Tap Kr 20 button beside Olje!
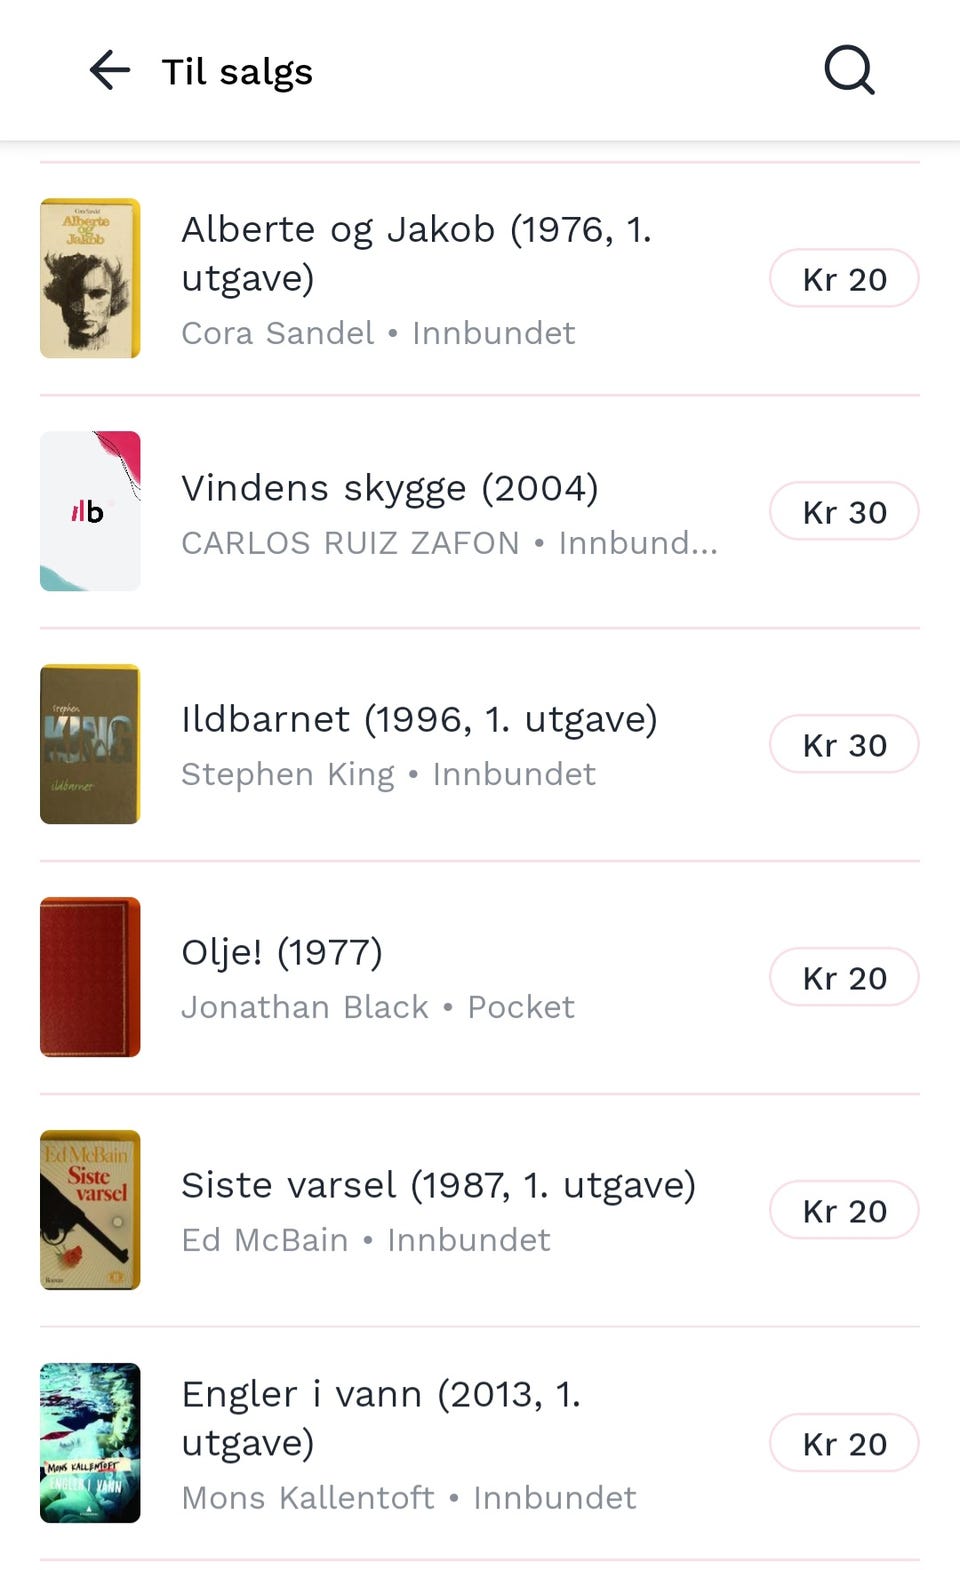The image size is (960, 1570). tap(844, 978)
